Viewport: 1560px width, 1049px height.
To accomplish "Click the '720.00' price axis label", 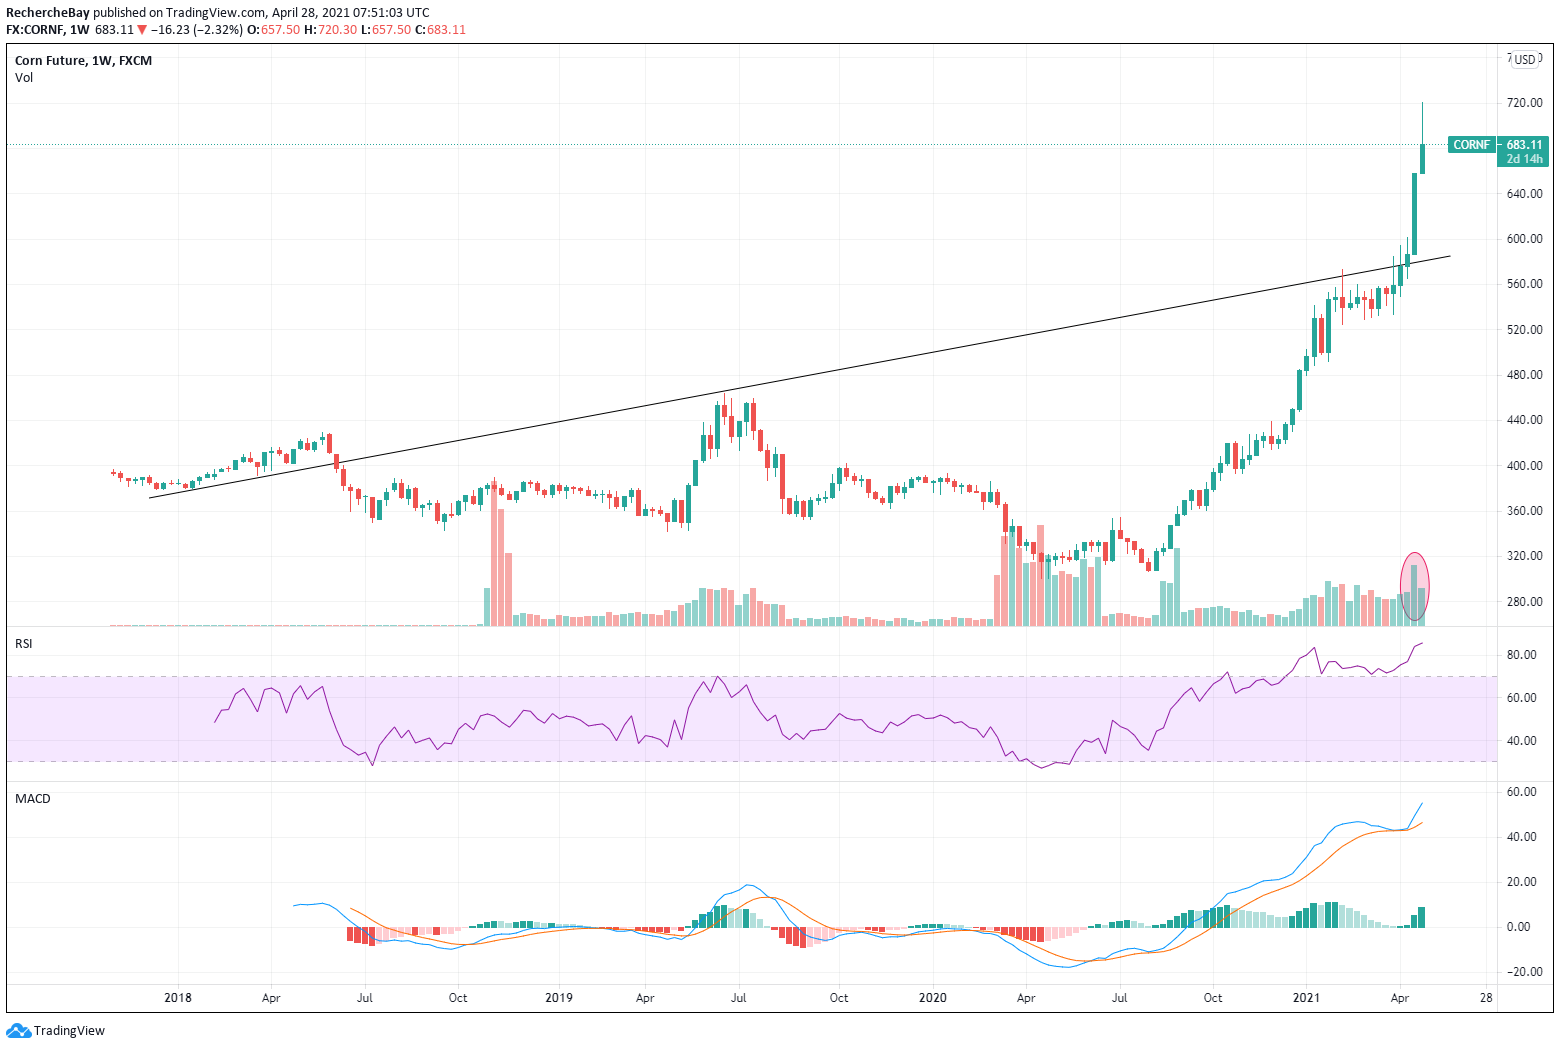I will (1524, 103).
